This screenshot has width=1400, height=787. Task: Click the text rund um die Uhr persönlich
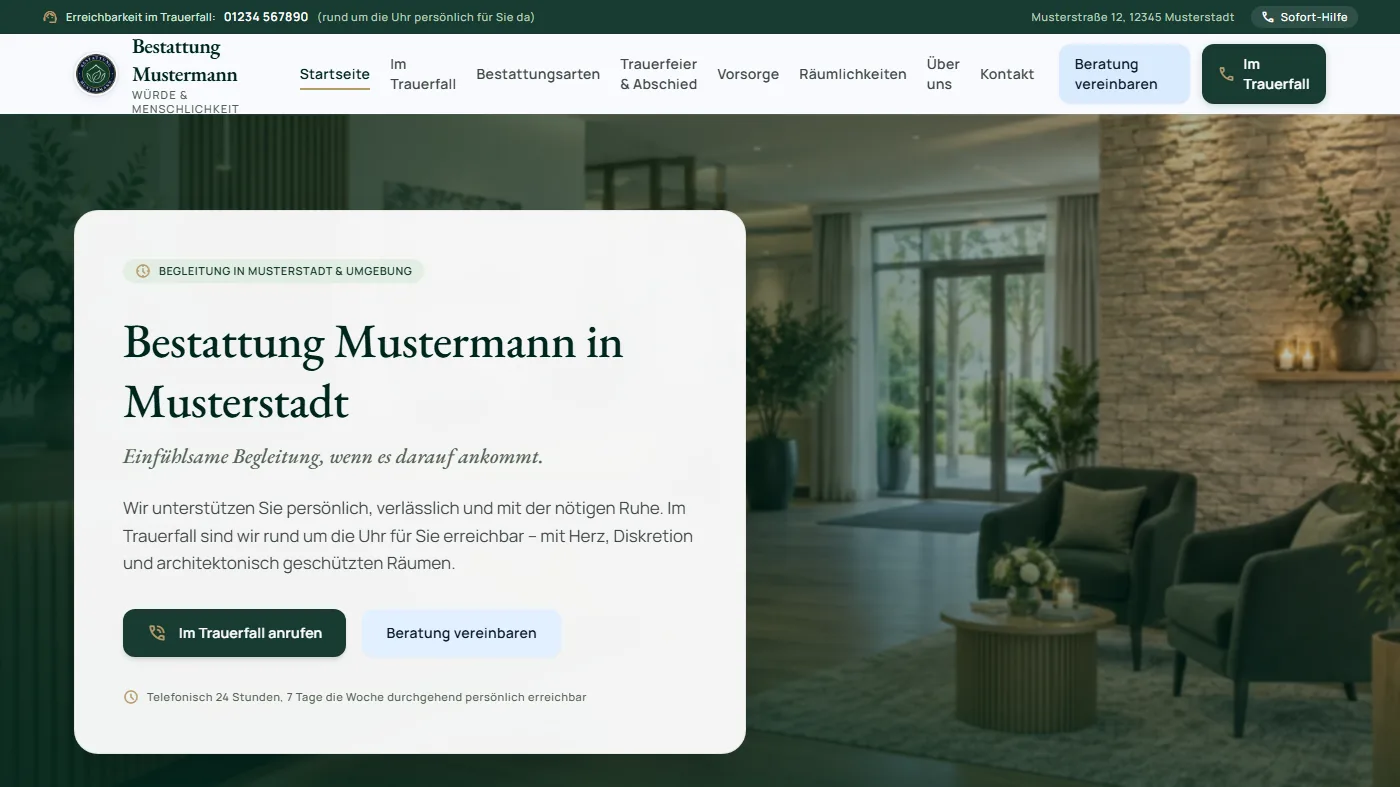[426, 17]
